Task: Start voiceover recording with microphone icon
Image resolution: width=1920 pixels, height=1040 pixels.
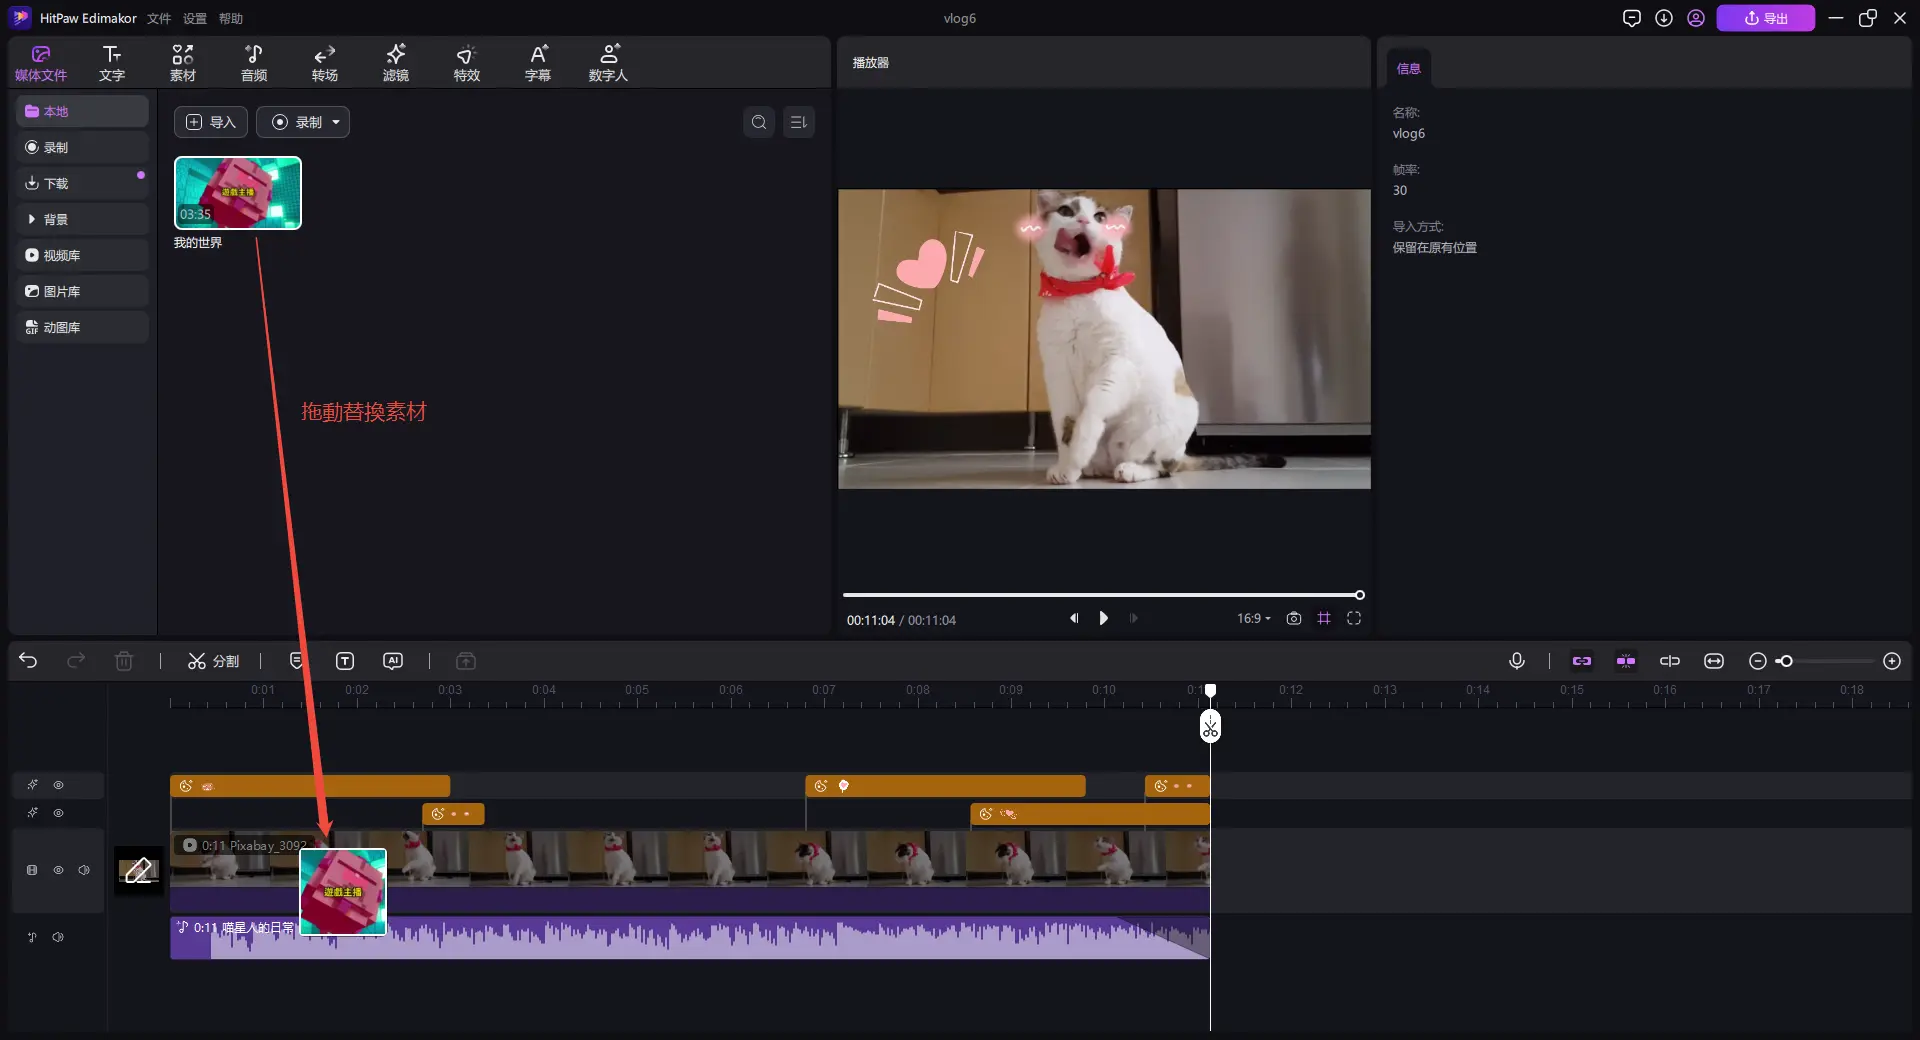Action: click(x=1517, y=661)
